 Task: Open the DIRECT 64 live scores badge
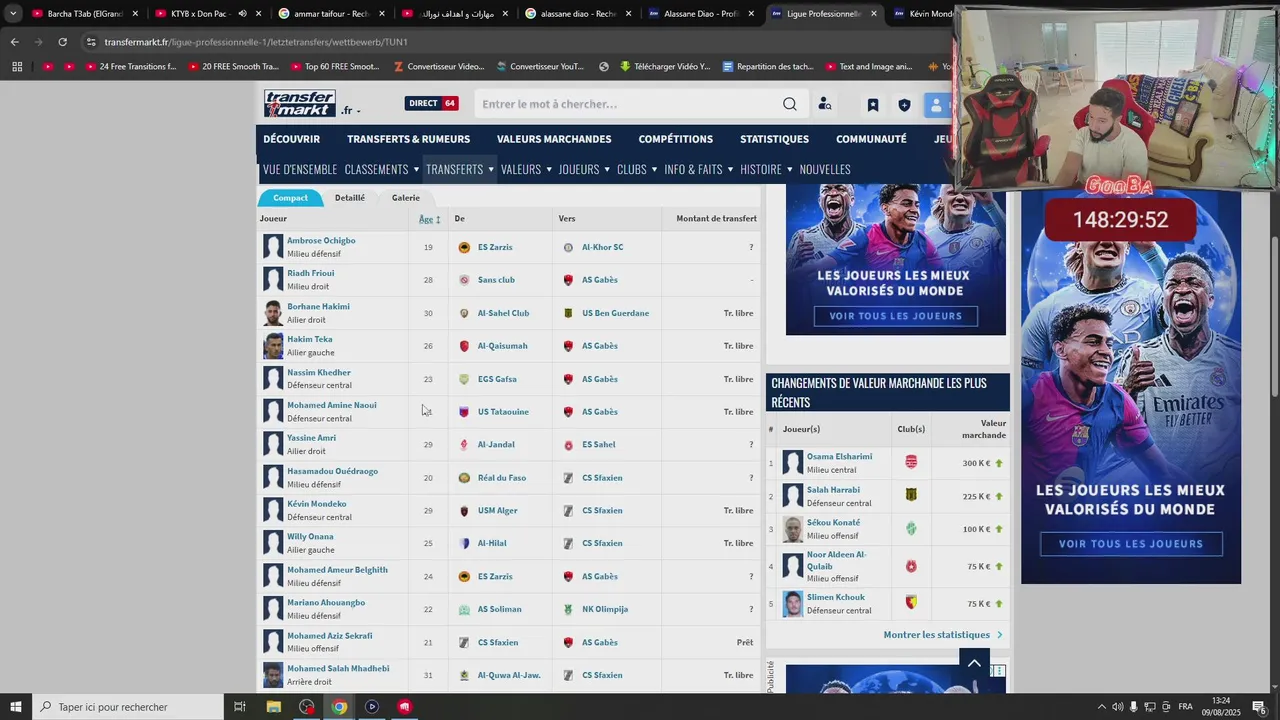[x=431, y=104]
